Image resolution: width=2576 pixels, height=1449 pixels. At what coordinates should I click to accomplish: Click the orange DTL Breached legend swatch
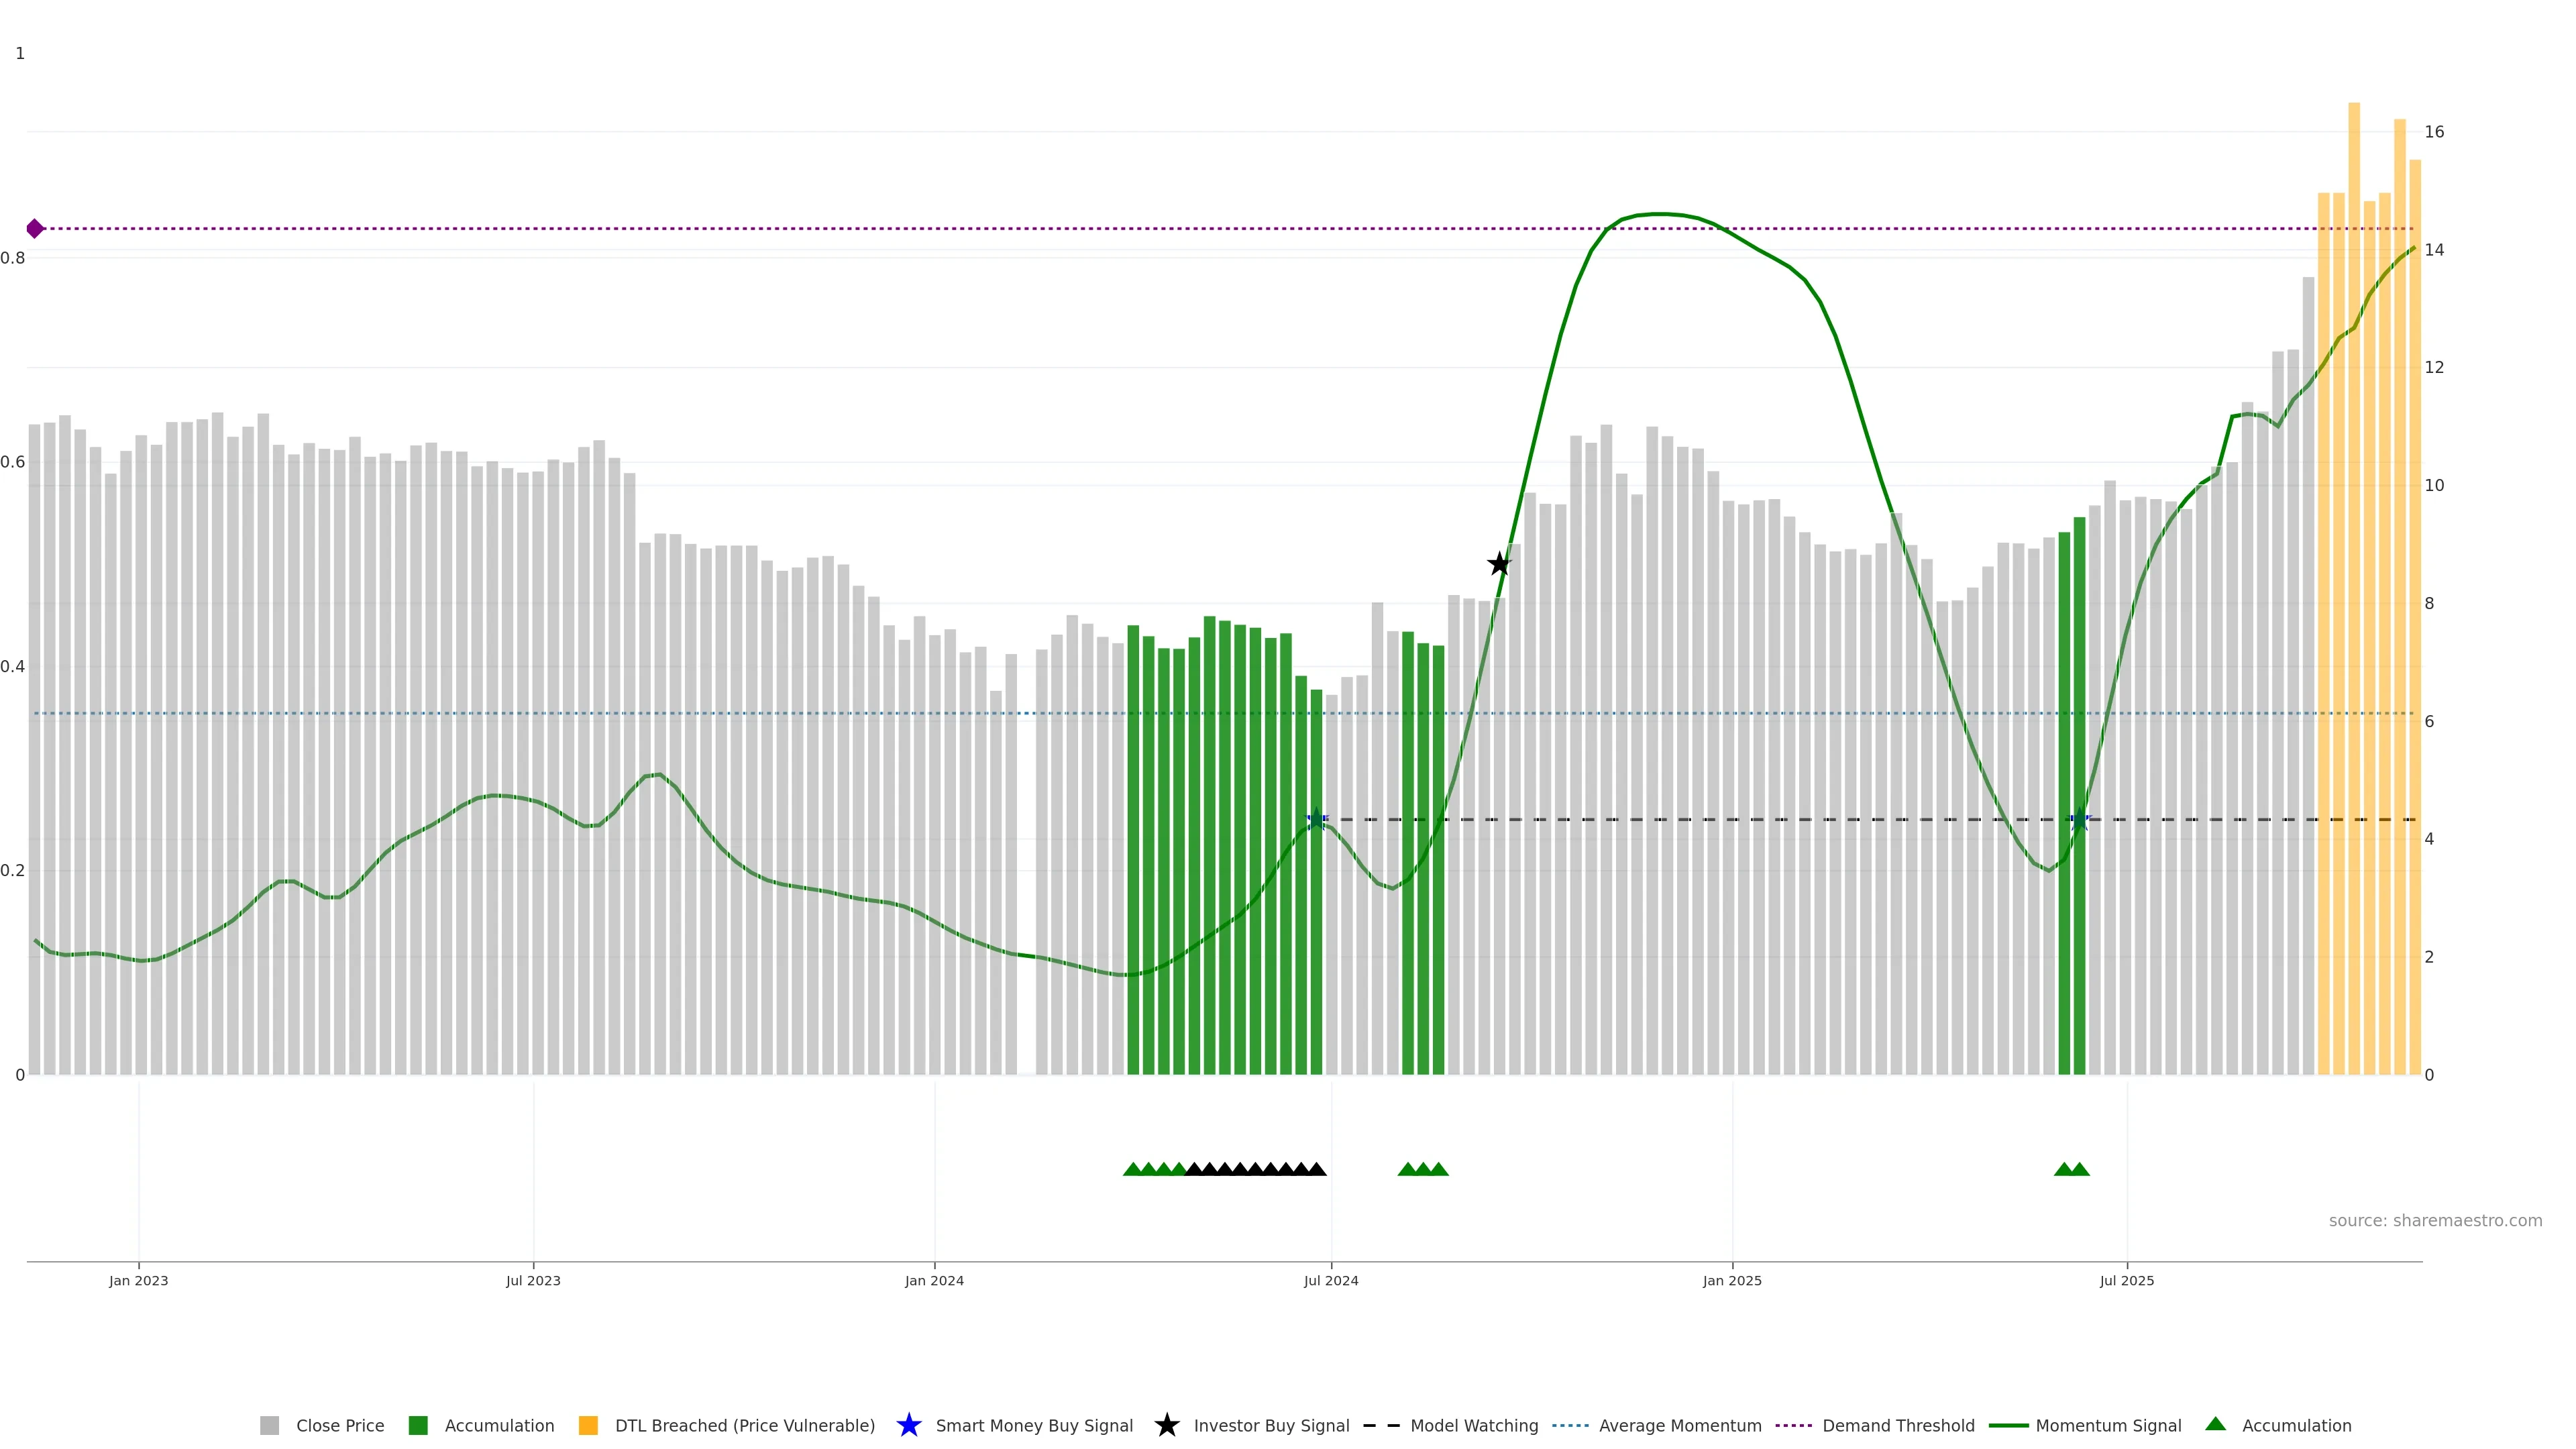pyautogui.click(x=588, y=1425)
